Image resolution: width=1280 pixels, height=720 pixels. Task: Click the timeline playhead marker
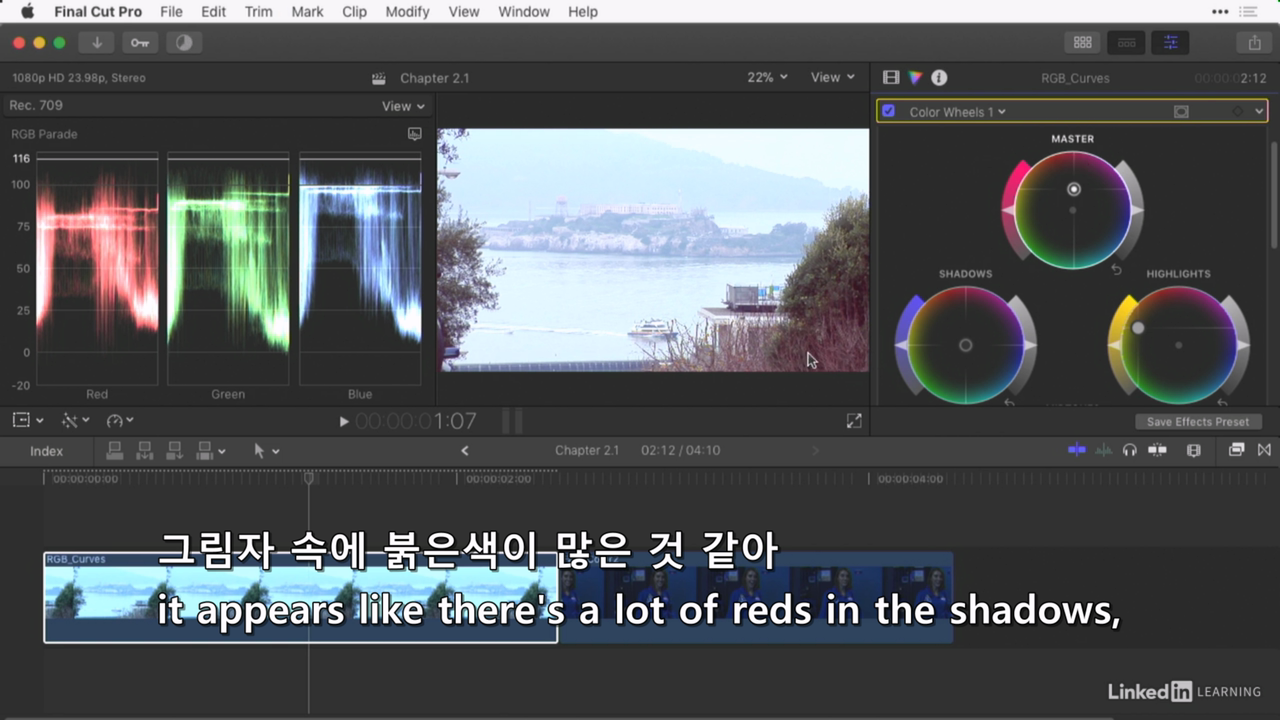point(309,478)
